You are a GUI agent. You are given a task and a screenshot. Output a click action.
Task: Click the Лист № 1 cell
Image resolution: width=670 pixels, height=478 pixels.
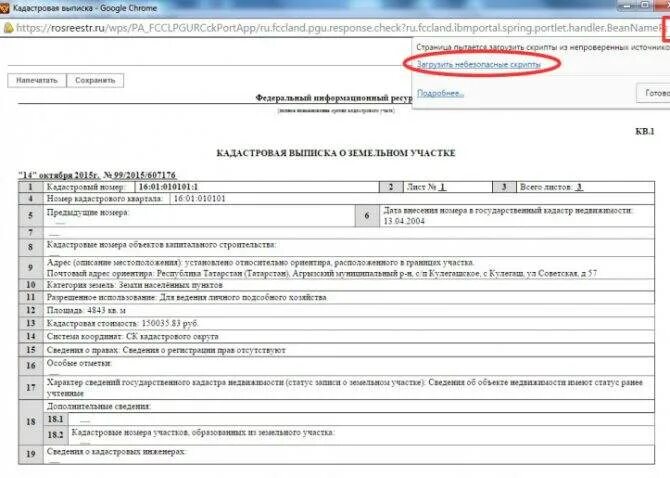pos(447,187)
